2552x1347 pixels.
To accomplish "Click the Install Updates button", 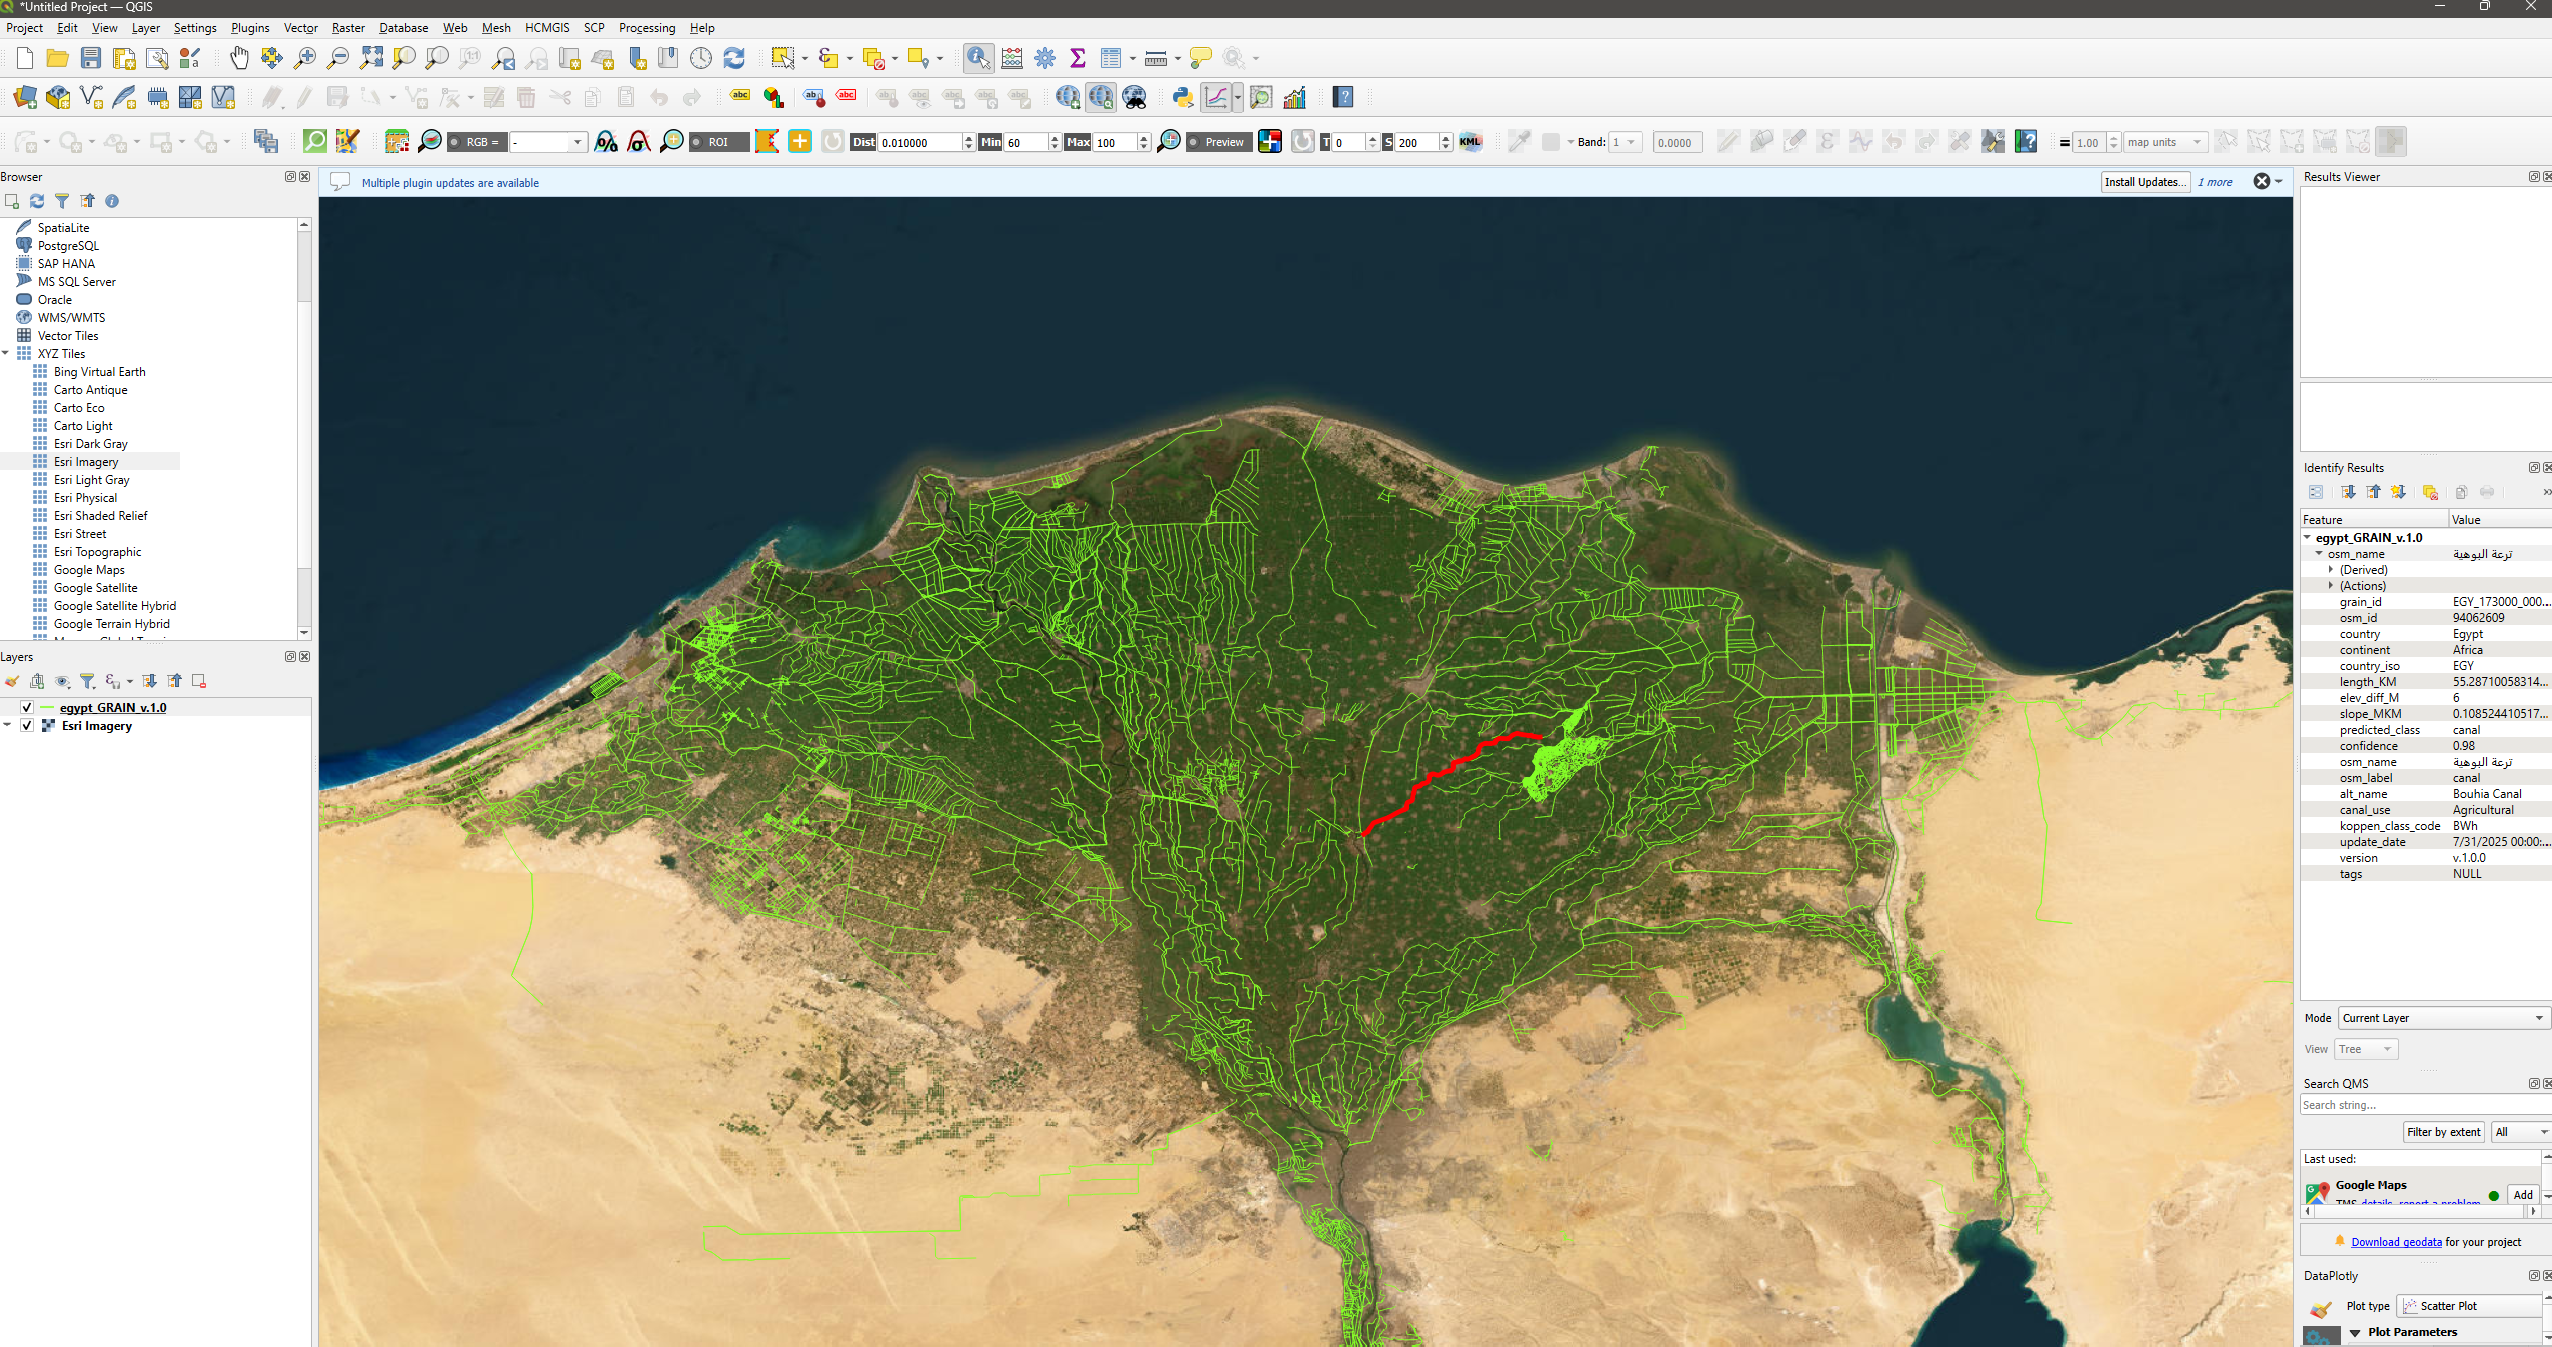I will click(x=2145, y=182).
